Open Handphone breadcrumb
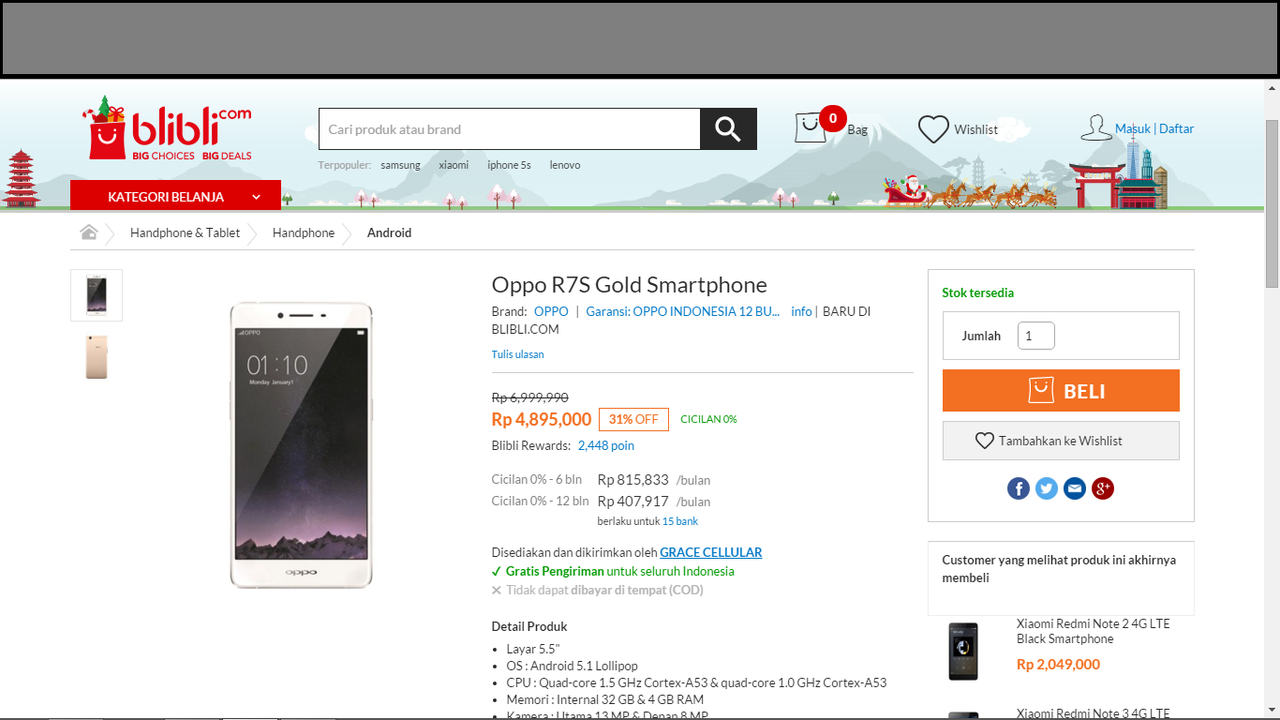Image resolution: width=1280 pixels, height=720 pixels. coord(303,233)
